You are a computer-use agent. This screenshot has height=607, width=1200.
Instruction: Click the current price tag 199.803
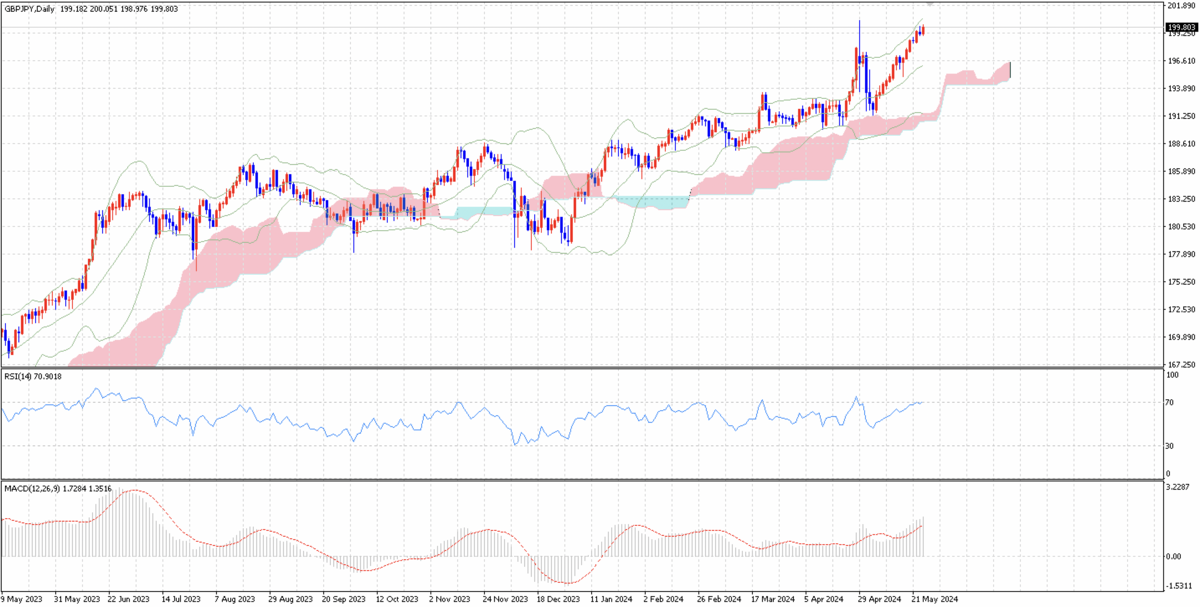pos(1182,27)
